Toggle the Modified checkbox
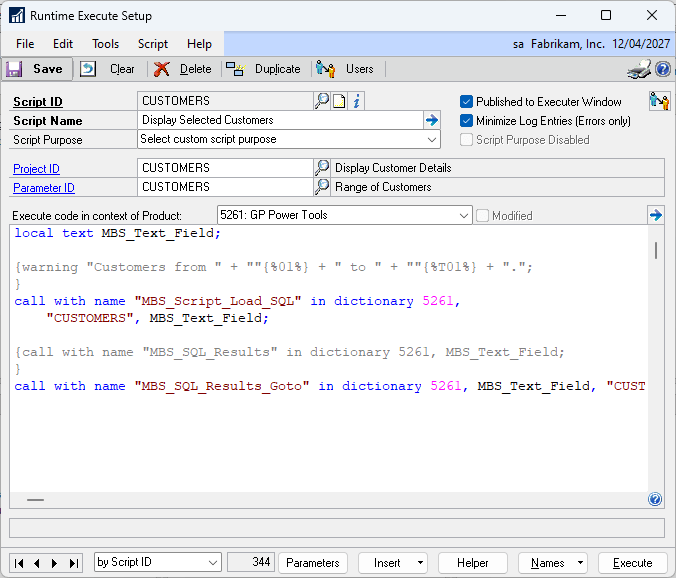Image resolution: width=676 pixels, height=578 pixels. pos(482,216)
